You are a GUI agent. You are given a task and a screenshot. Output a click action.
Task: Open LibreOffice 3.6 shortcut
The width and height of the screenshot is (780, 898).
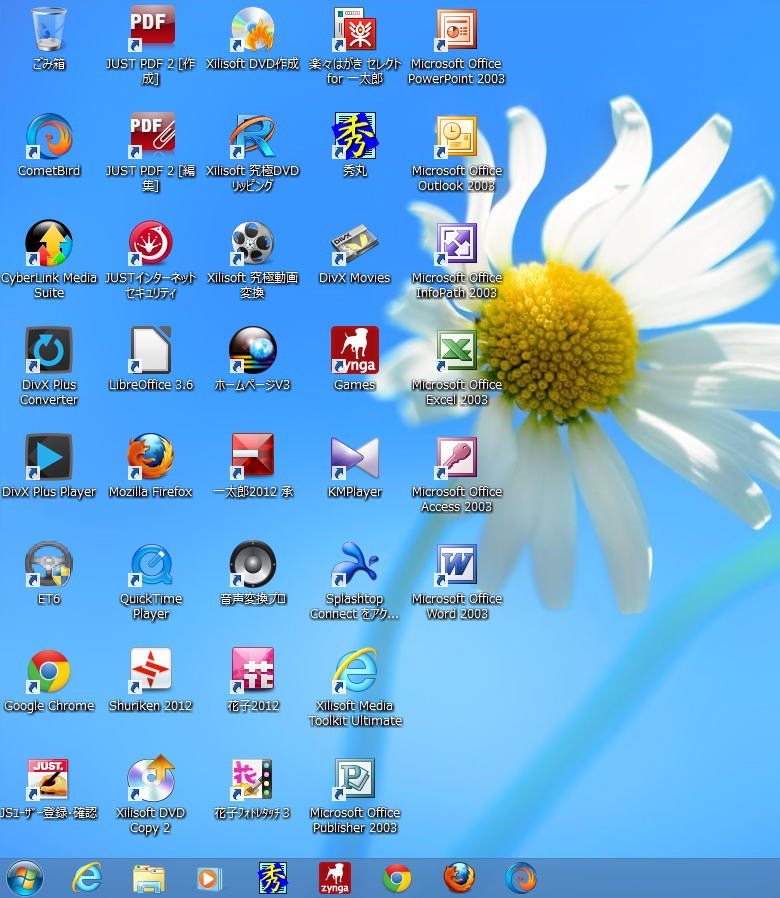pos(151,351)
